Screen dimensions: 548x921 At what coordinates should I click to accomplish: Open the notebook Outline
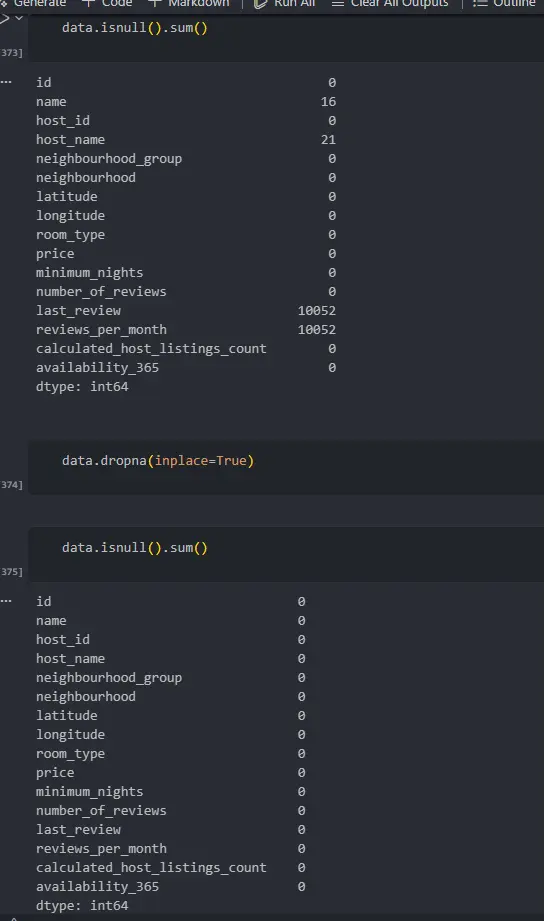505,4
